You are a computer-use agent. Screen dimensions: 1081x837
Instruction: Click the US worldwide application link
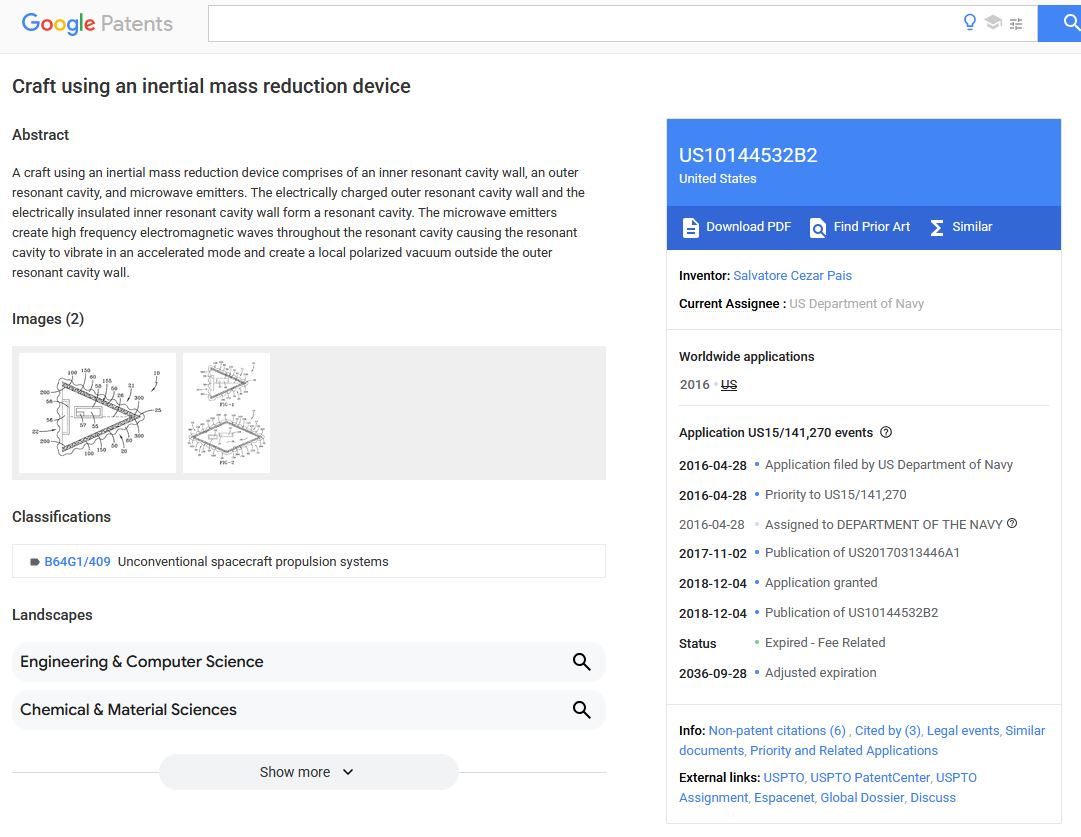tap(729, 385)
